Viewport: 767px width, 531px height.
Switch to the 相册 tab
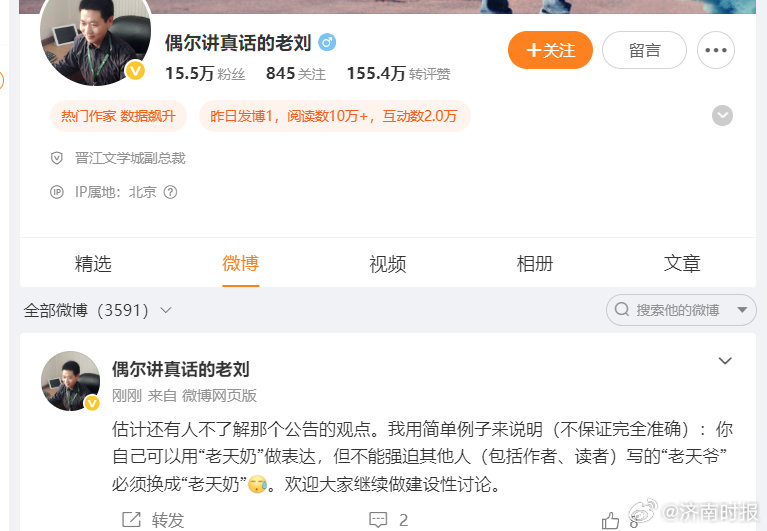[x=535, y=264]
